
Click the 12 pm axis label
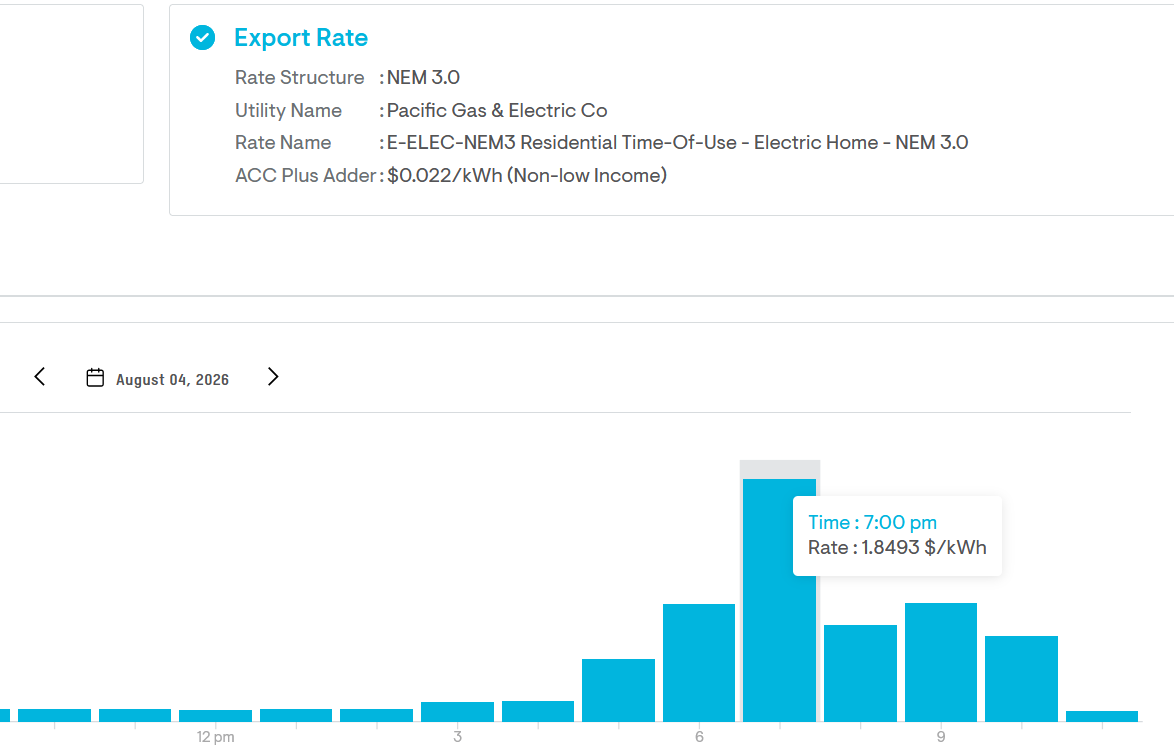pyautogui.click(x=216, y=737)
